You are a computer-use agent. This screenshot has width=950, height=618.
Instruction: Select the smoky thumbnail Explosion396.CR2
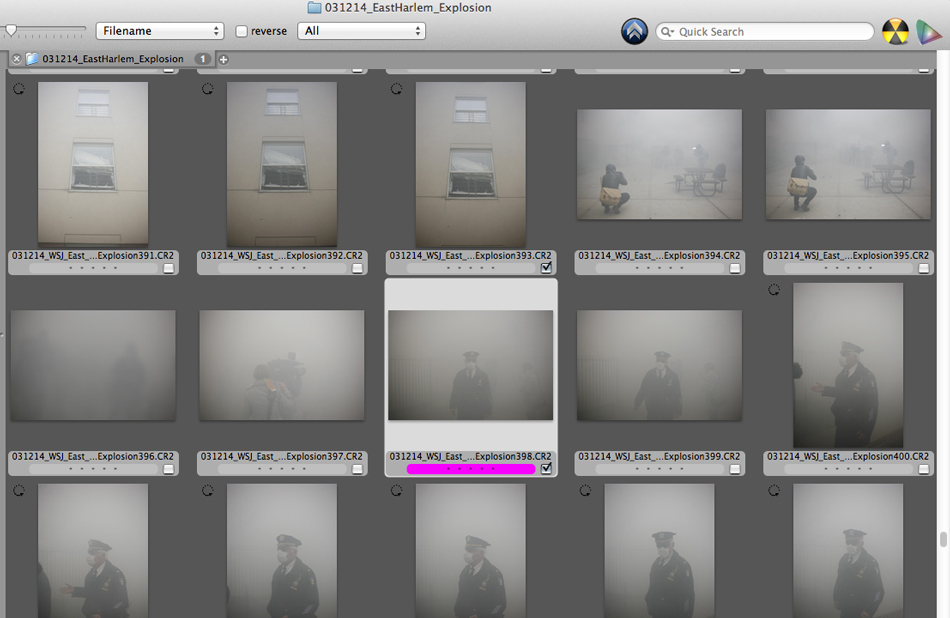93,365
